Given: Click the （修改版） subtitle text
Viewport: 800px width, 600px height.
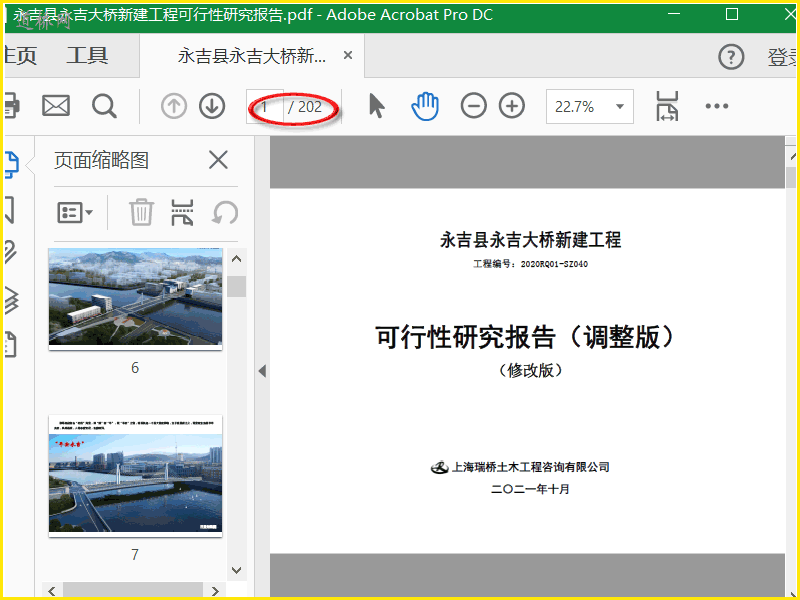Looking at the screenshot, I should pyautogui.click(x=531, y=370).
